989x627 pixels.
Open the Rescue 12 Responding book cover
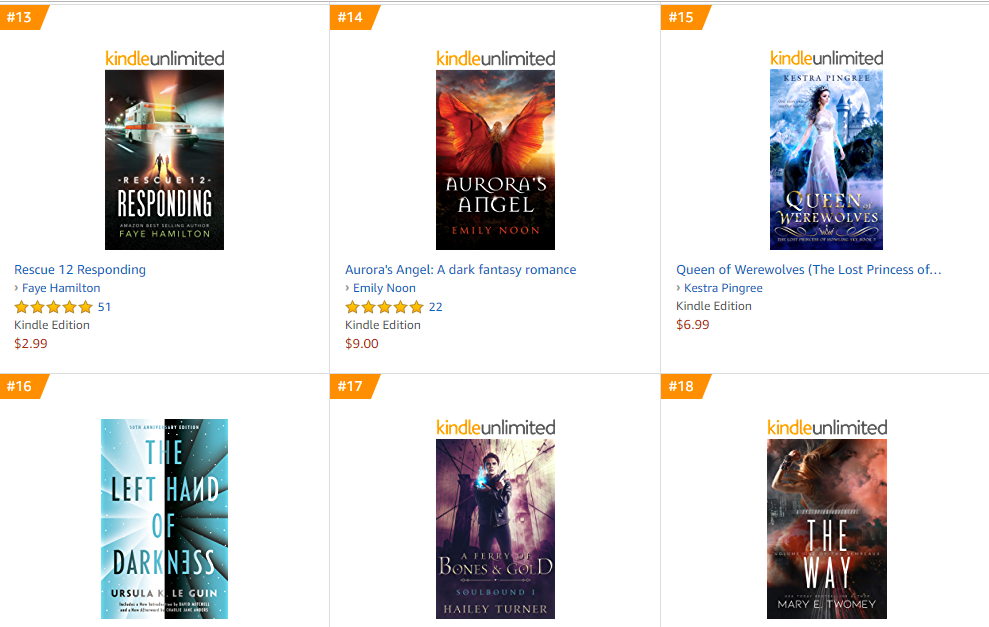pyautogui.click(x=164, y=160)
